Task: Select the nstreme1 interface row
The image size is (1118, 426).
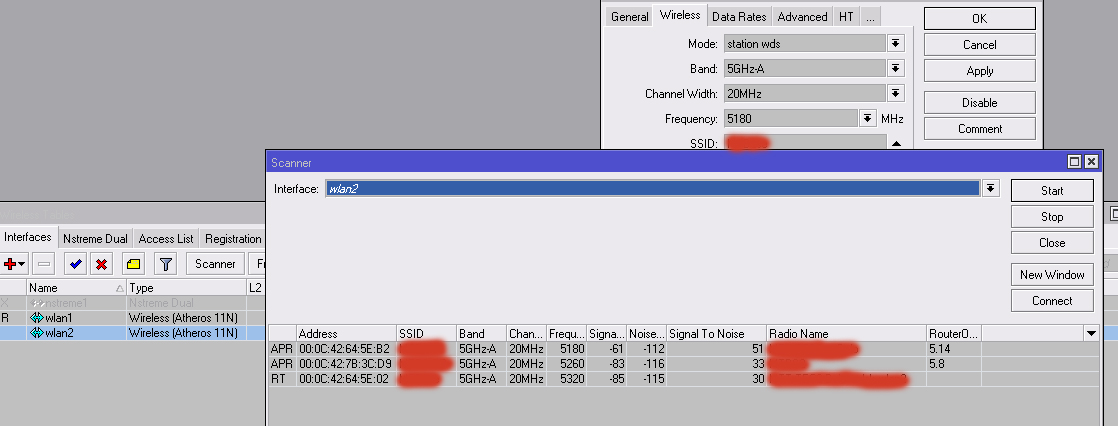Action: click(133, 303)
